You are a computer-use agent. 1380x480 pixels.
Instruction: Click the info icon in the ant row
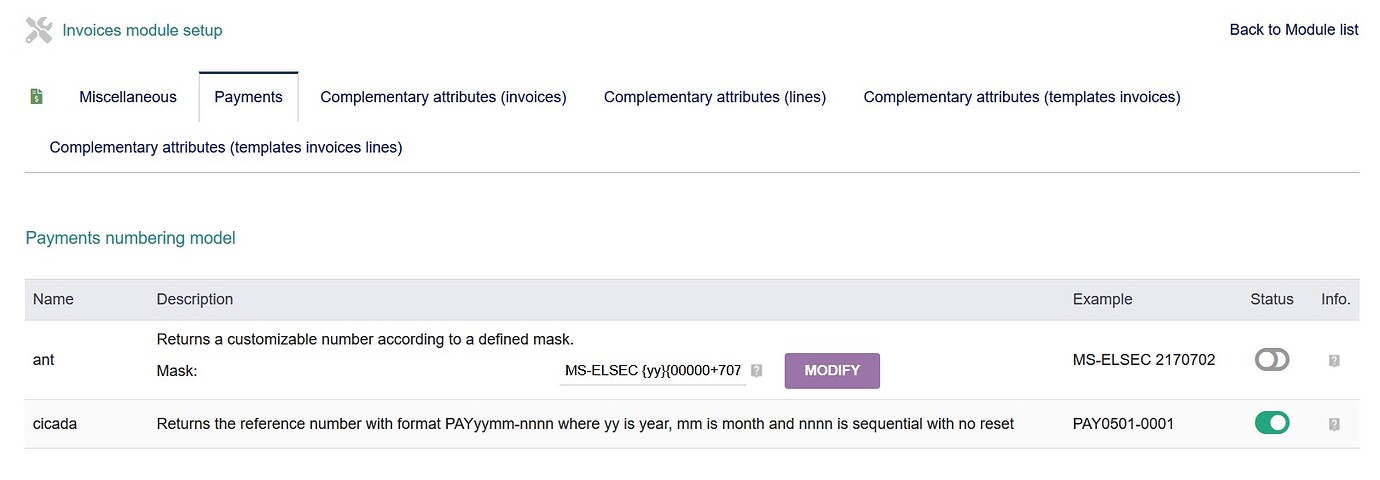pyautogui.click(x=1334, y=360)
